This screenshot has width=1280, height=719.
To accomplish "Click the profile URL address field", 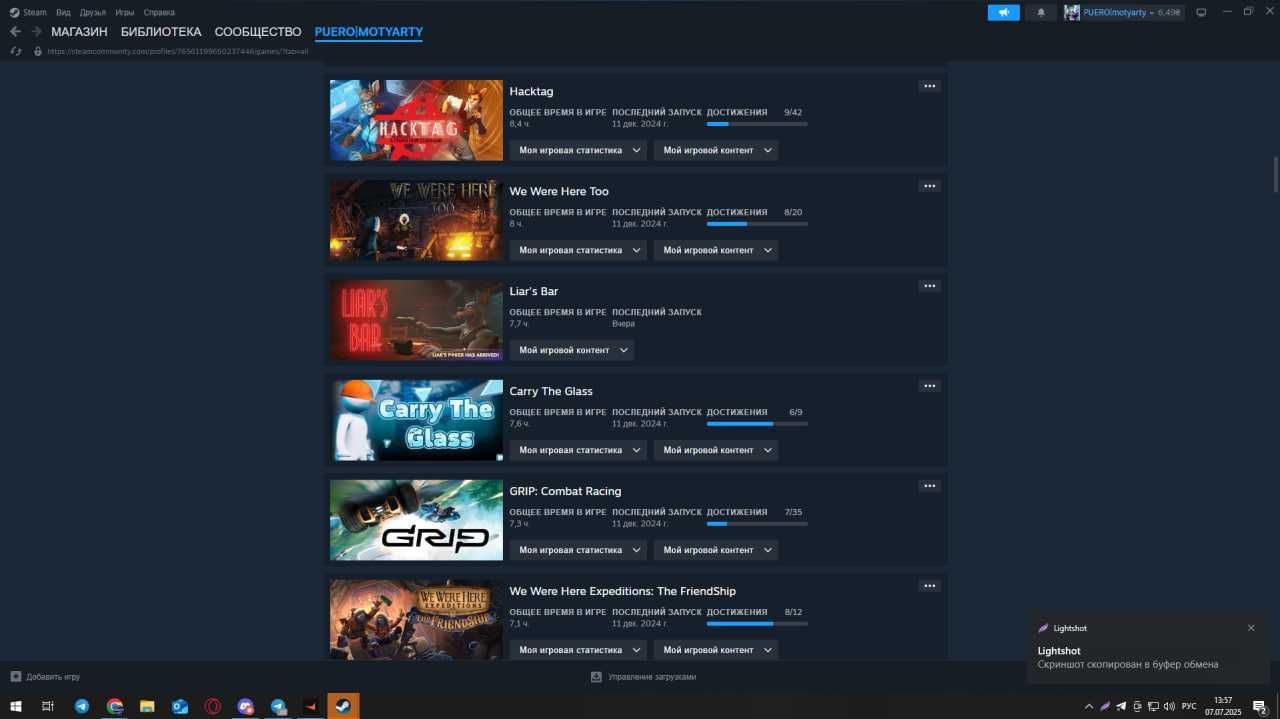I will pos(178,51).
